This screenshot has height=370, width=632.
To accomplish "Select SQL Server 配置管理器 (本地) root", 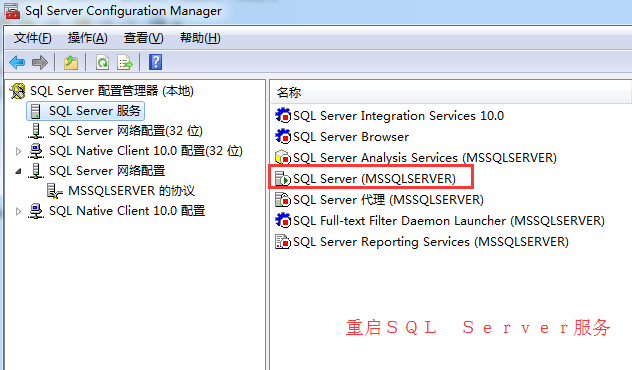I will [112, 91].
